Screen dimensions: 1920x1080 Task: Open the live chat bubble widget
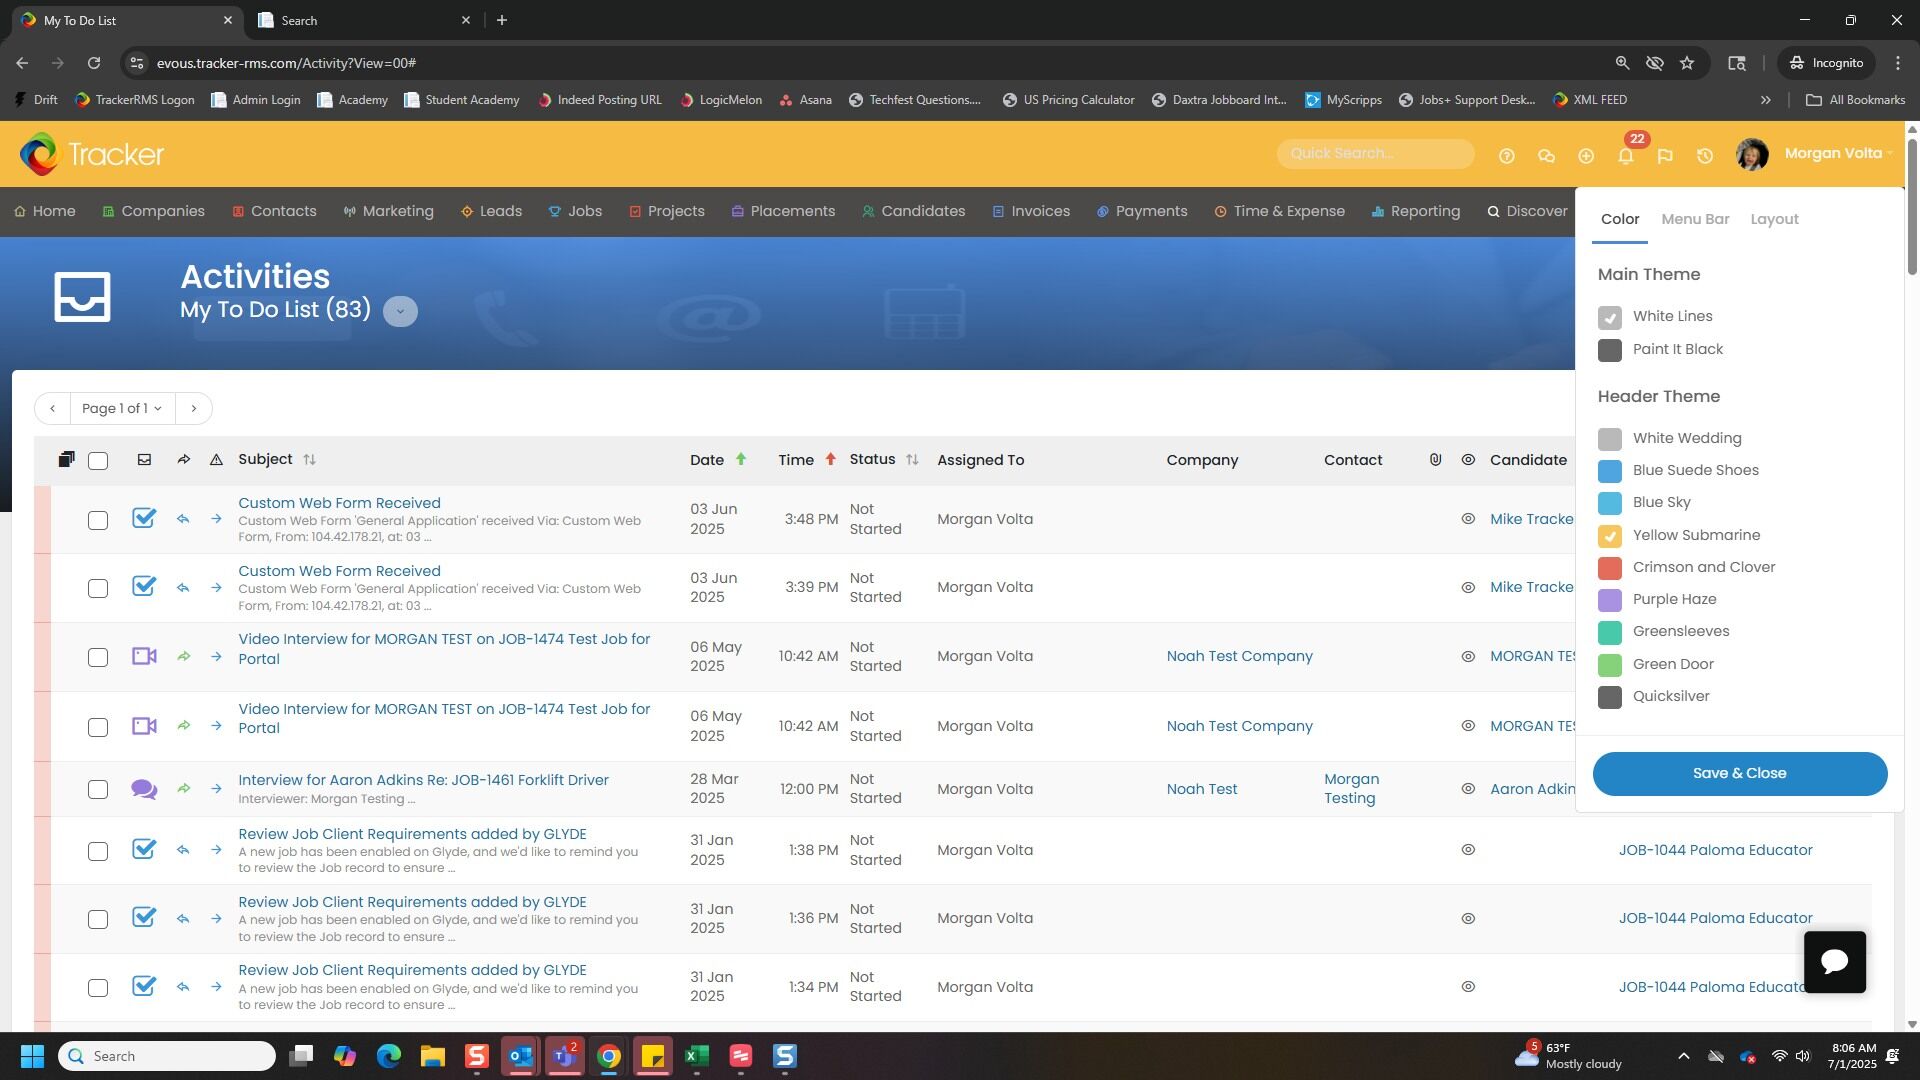[1834, 962]
